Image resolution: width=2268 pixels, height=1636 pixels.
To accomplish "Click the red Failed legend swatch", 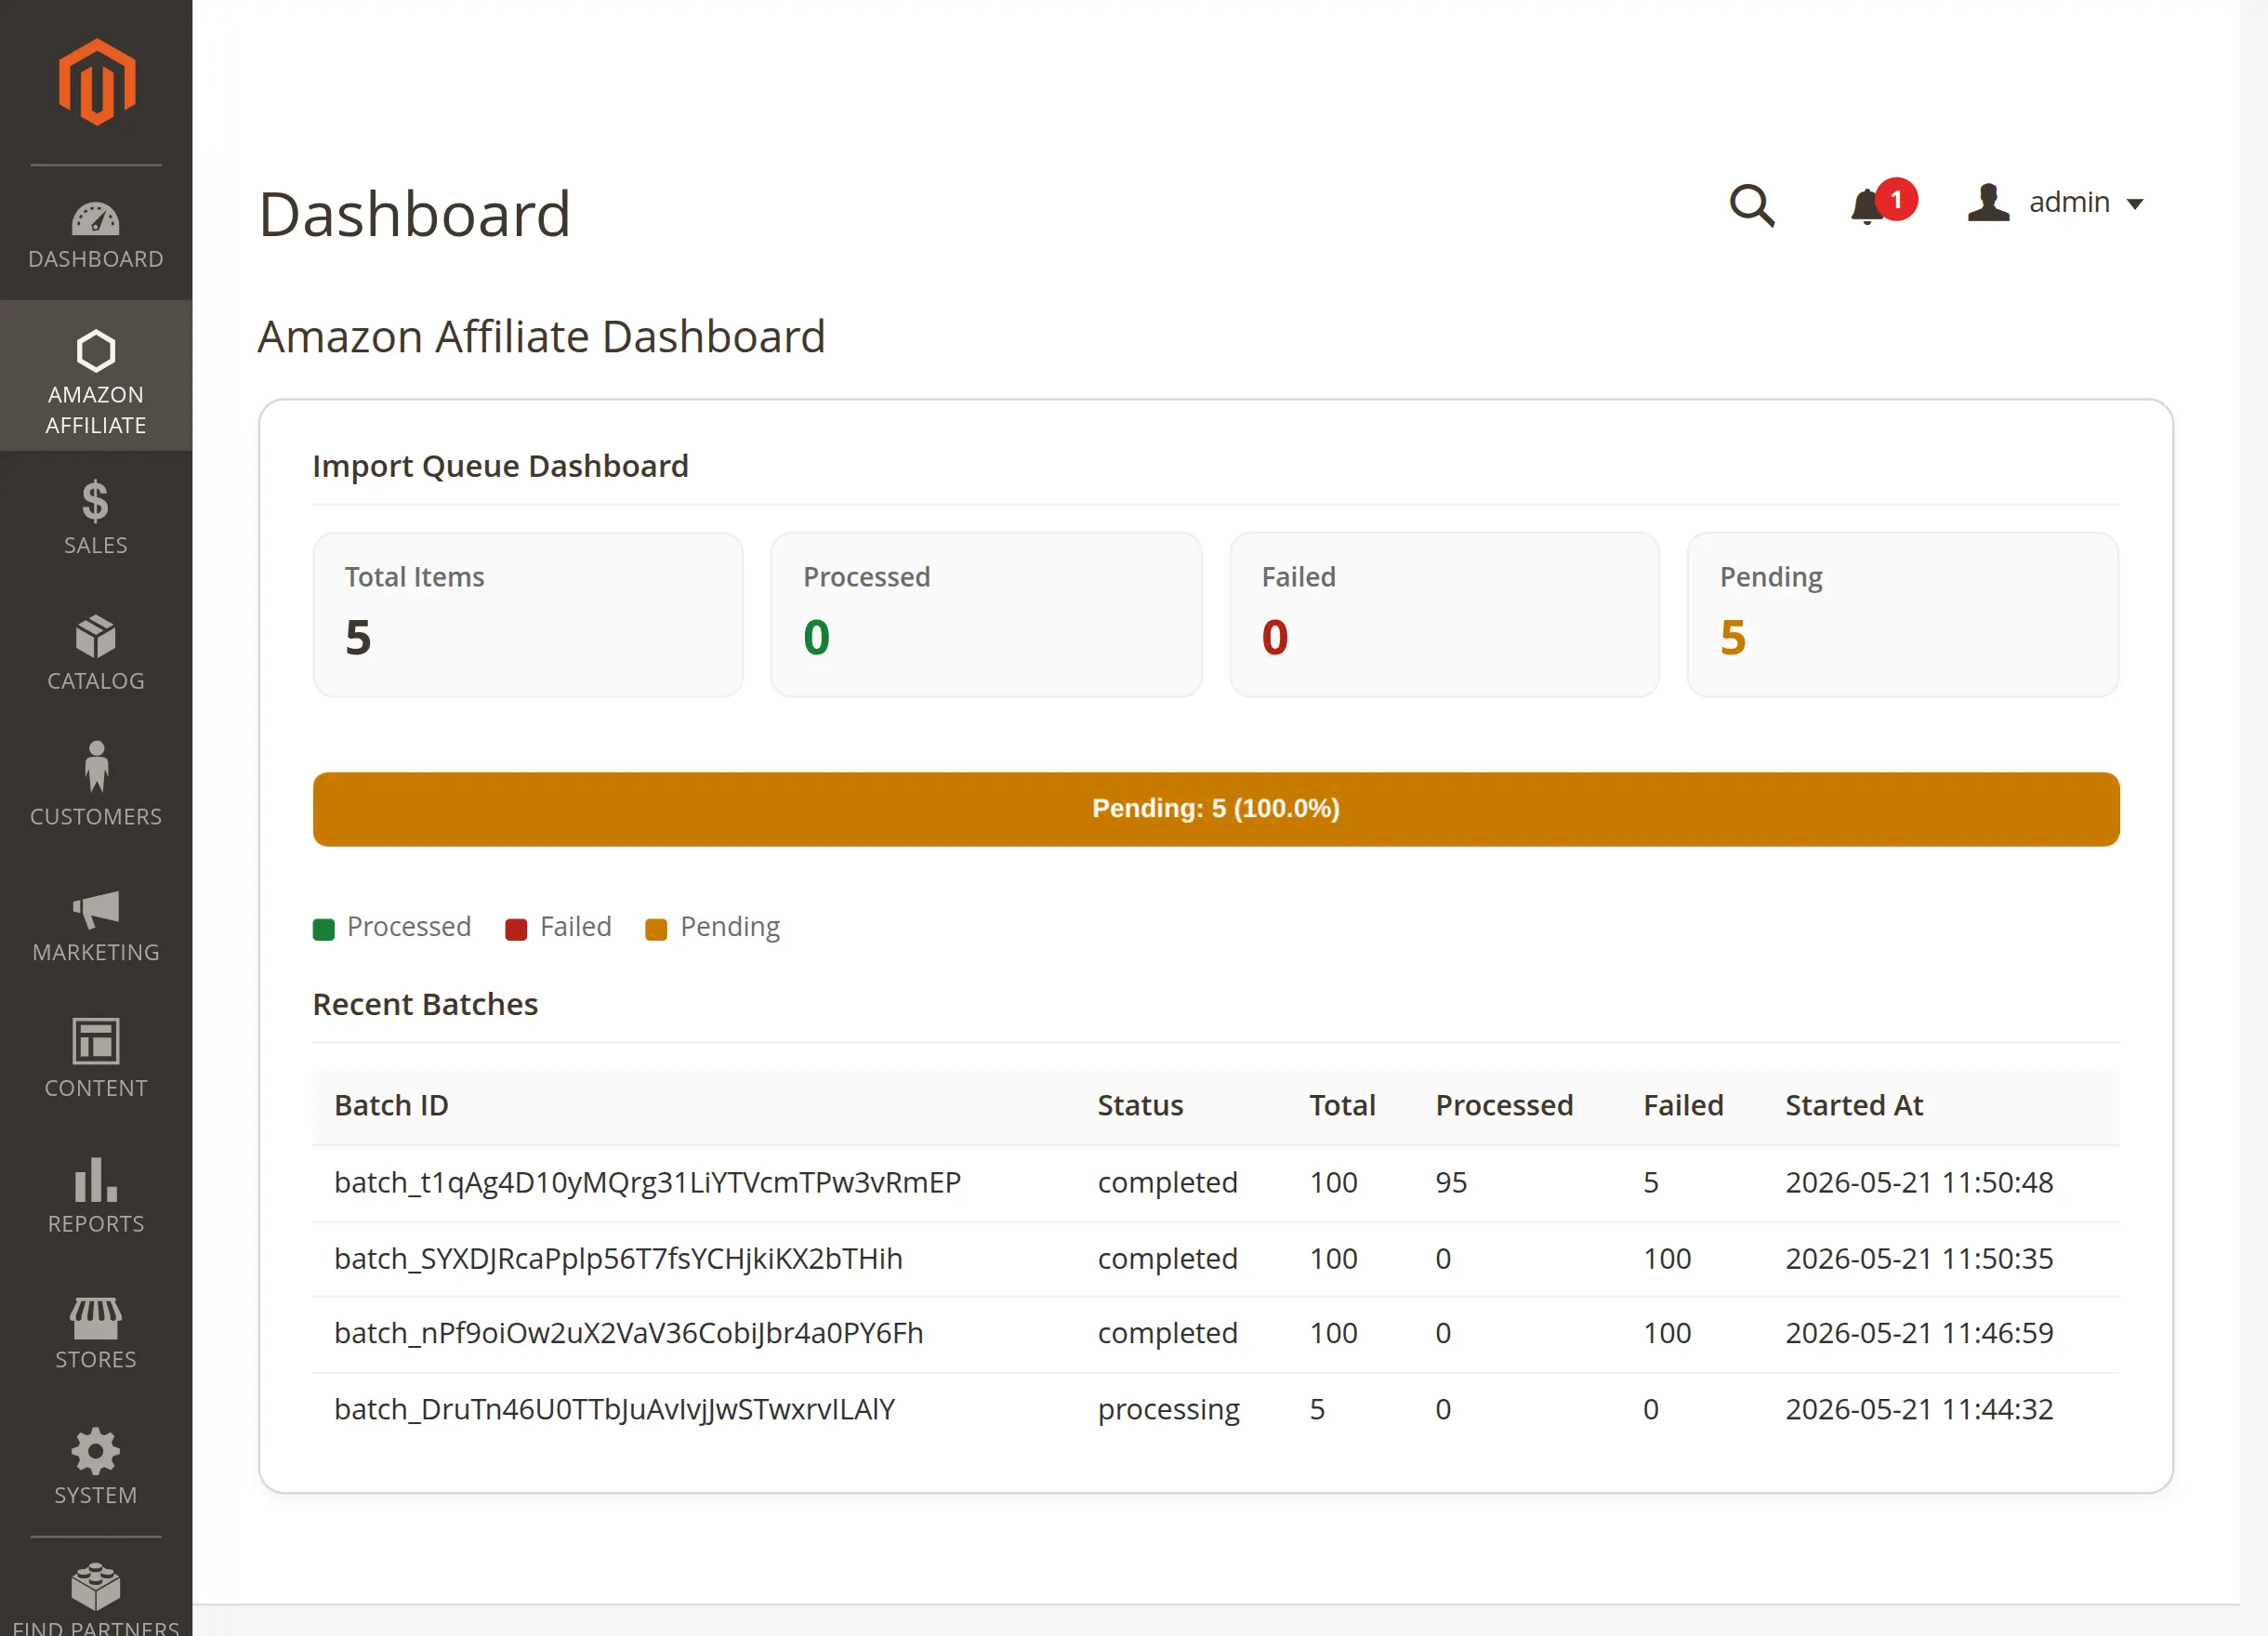I will pos(516,929).
